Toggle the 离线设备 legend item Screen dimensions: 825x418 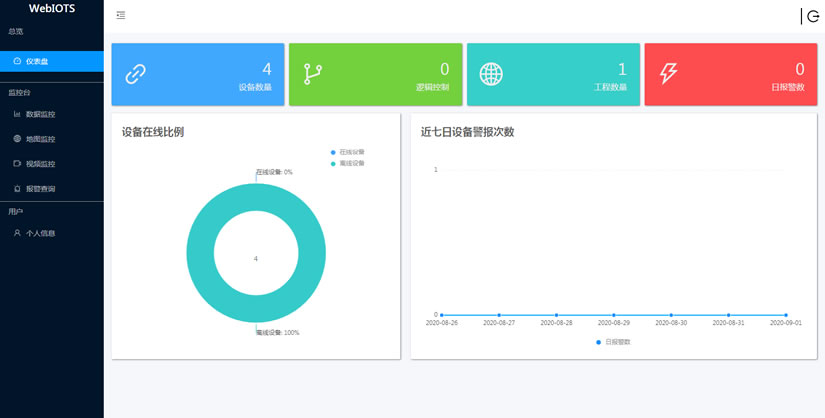click(347, 163)
